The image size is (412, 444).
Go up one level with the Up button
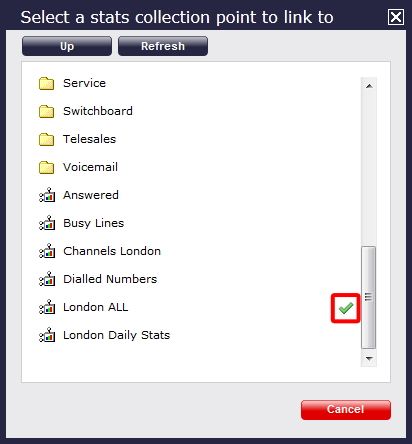(67, 46)
